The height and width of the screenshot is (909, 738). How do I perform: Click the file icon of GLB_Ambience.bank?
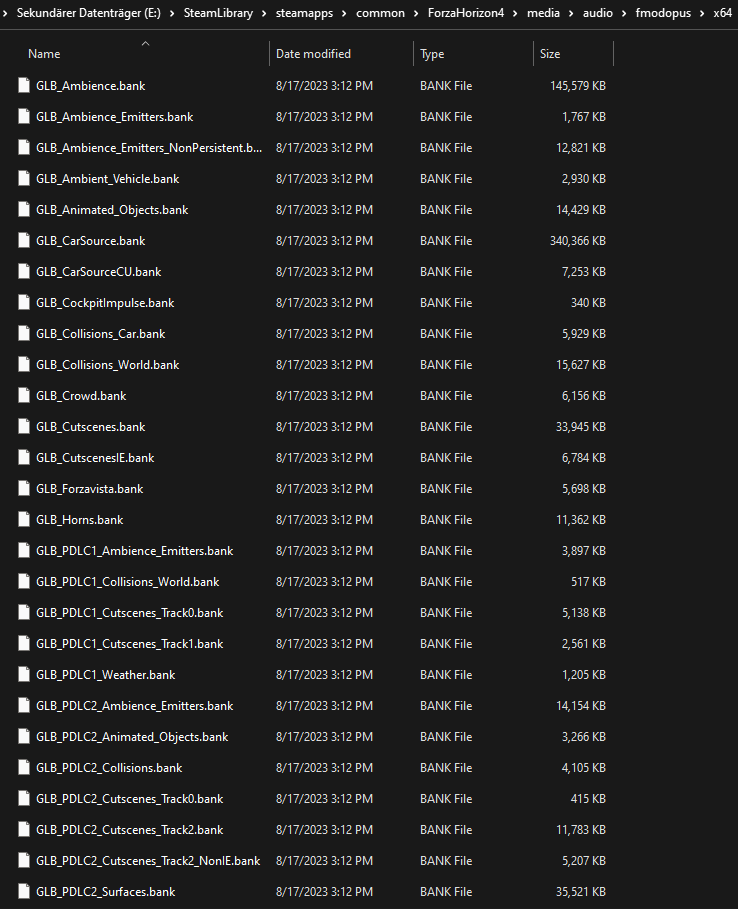[x=24, y=86]
